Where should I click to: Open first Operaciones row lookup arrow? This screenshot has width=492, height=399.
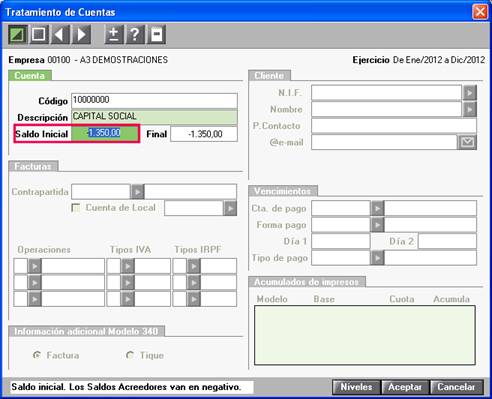(35, 266)
